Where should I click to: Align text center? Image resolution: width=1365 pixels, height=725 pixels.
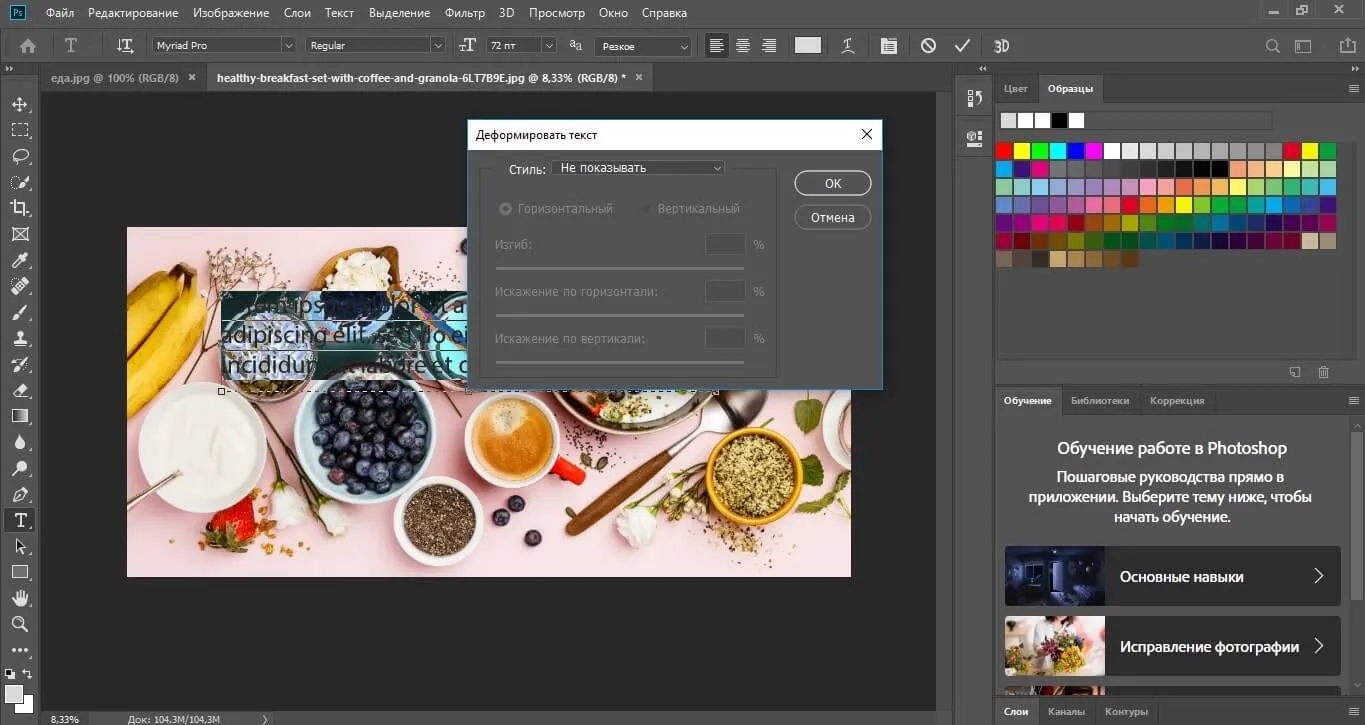click(742, 46)
